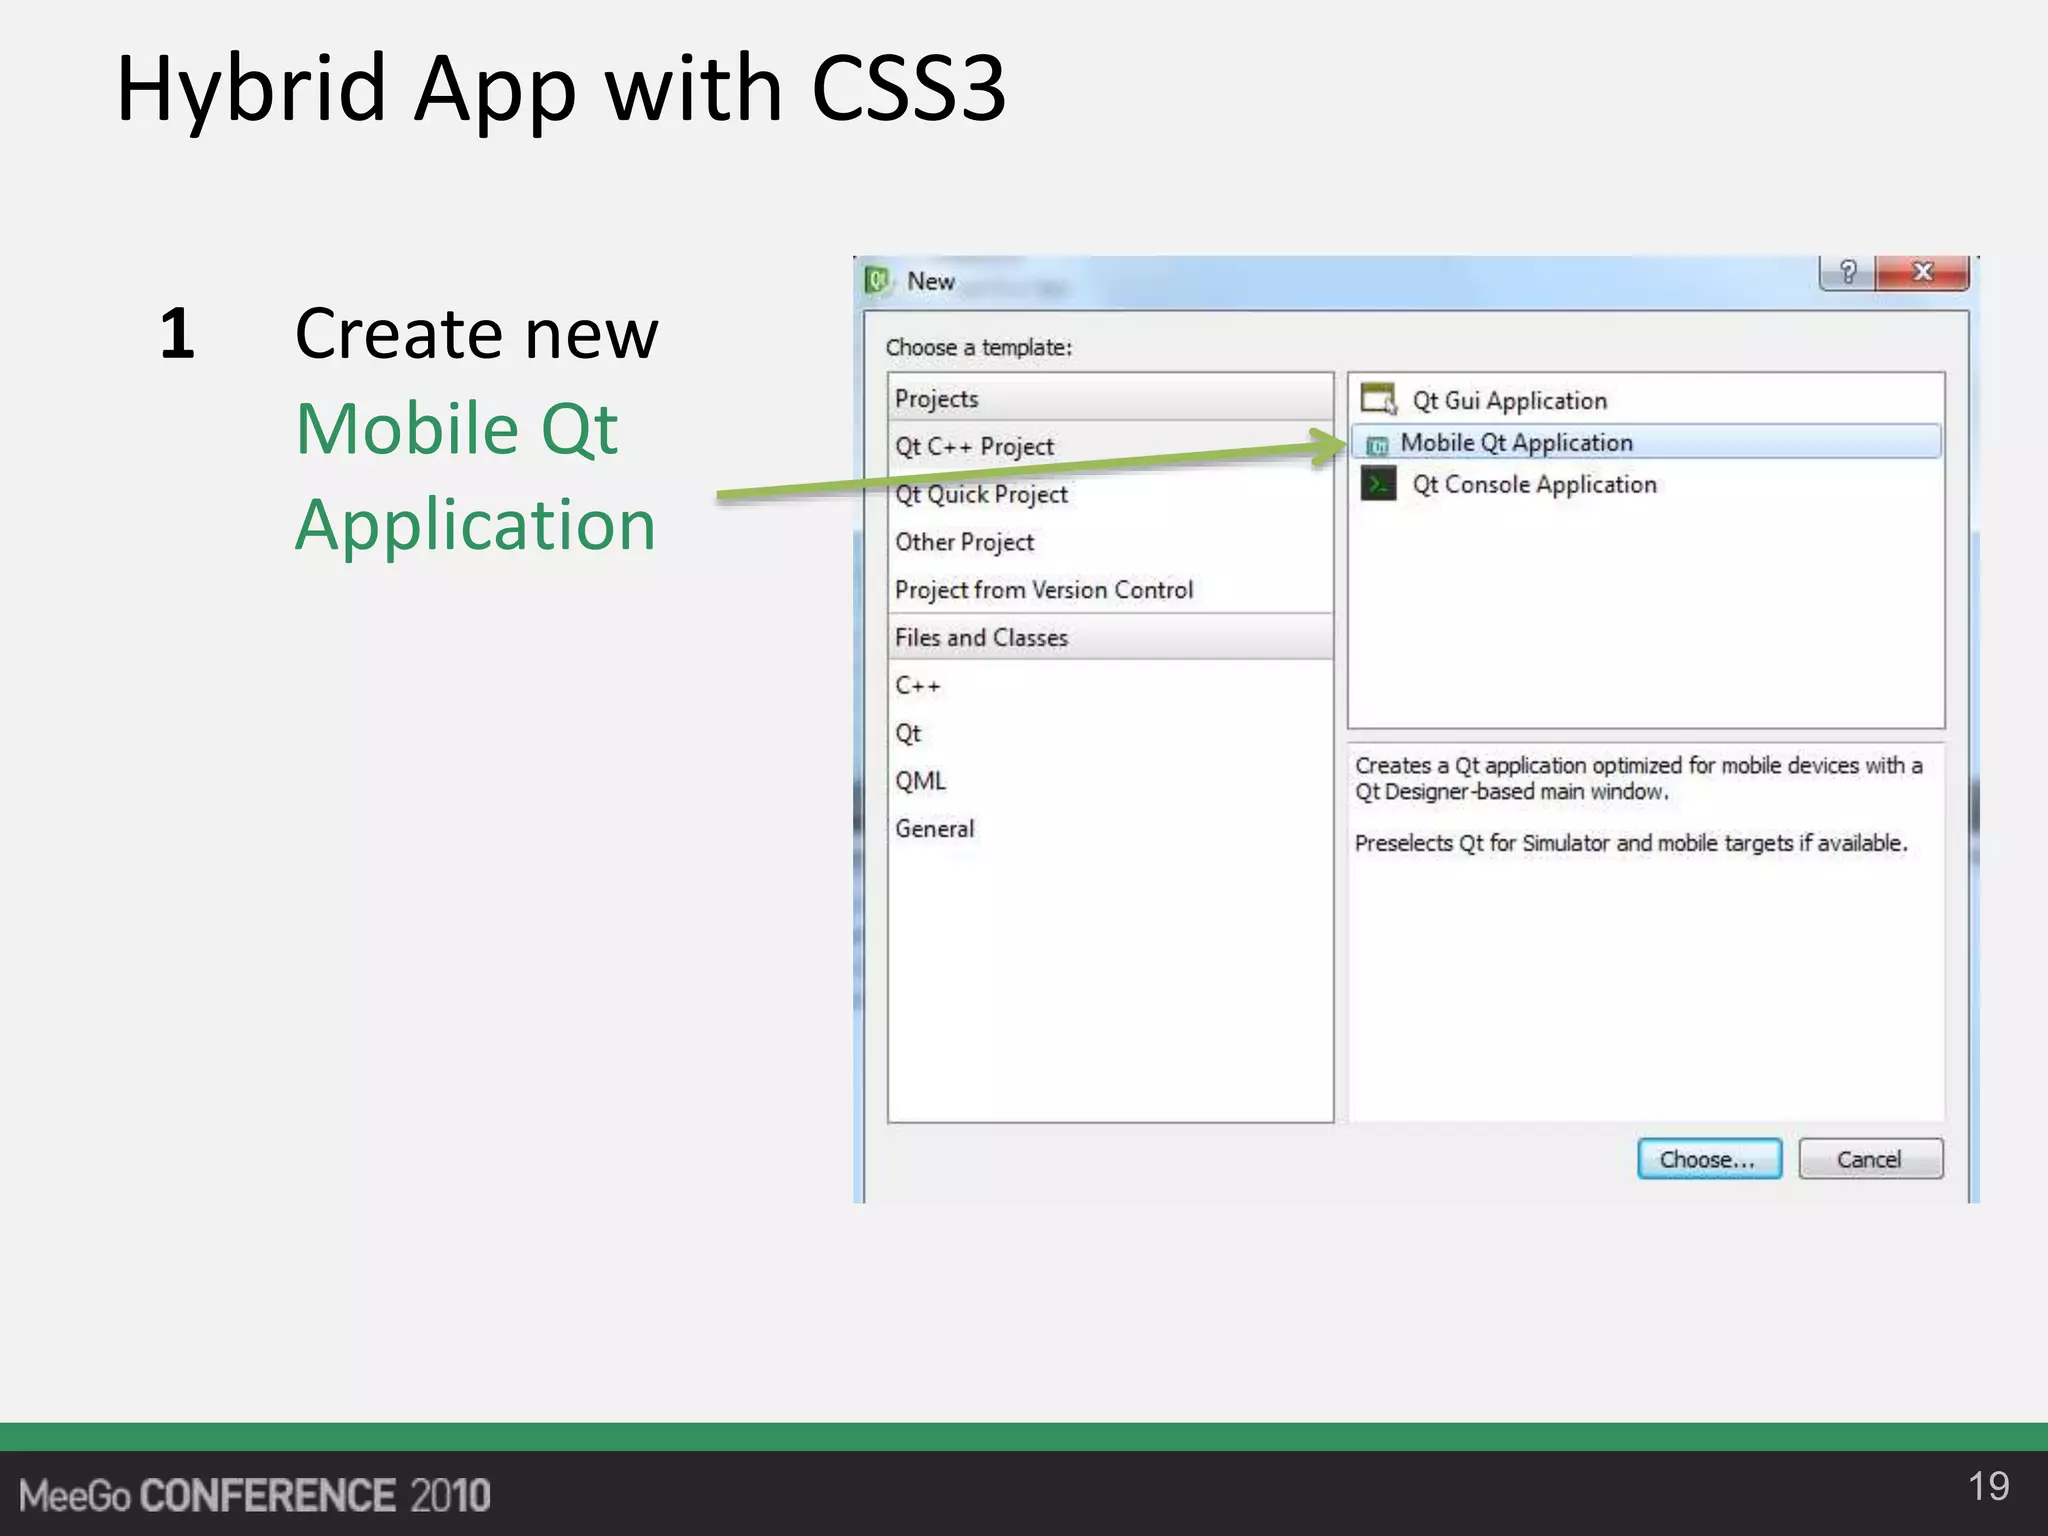
Task: Select Project from Version Control
Action: tap(1043, 590)
